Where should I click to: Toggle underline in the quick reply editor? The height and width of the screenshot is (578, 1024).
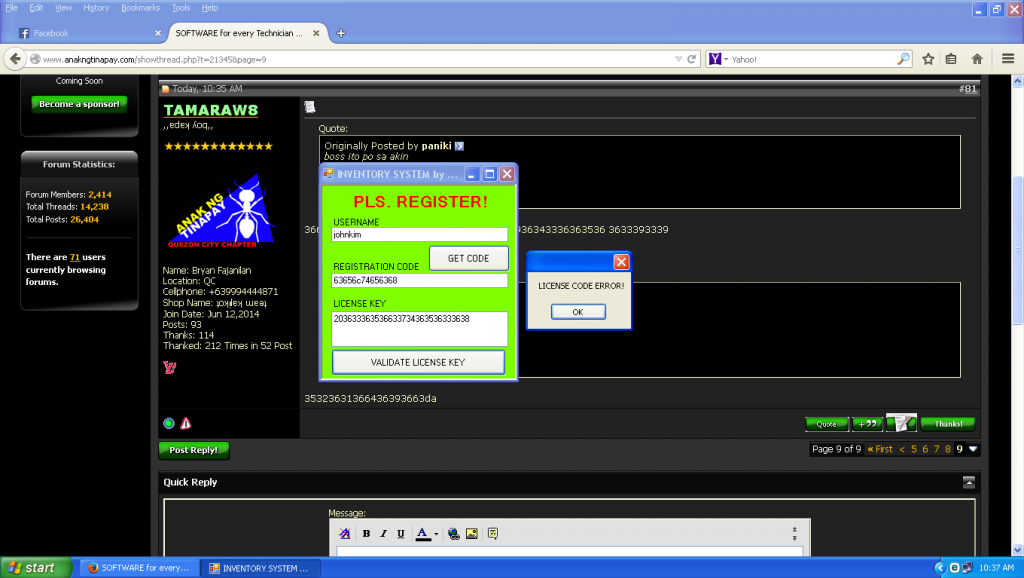tap(401, 534)
